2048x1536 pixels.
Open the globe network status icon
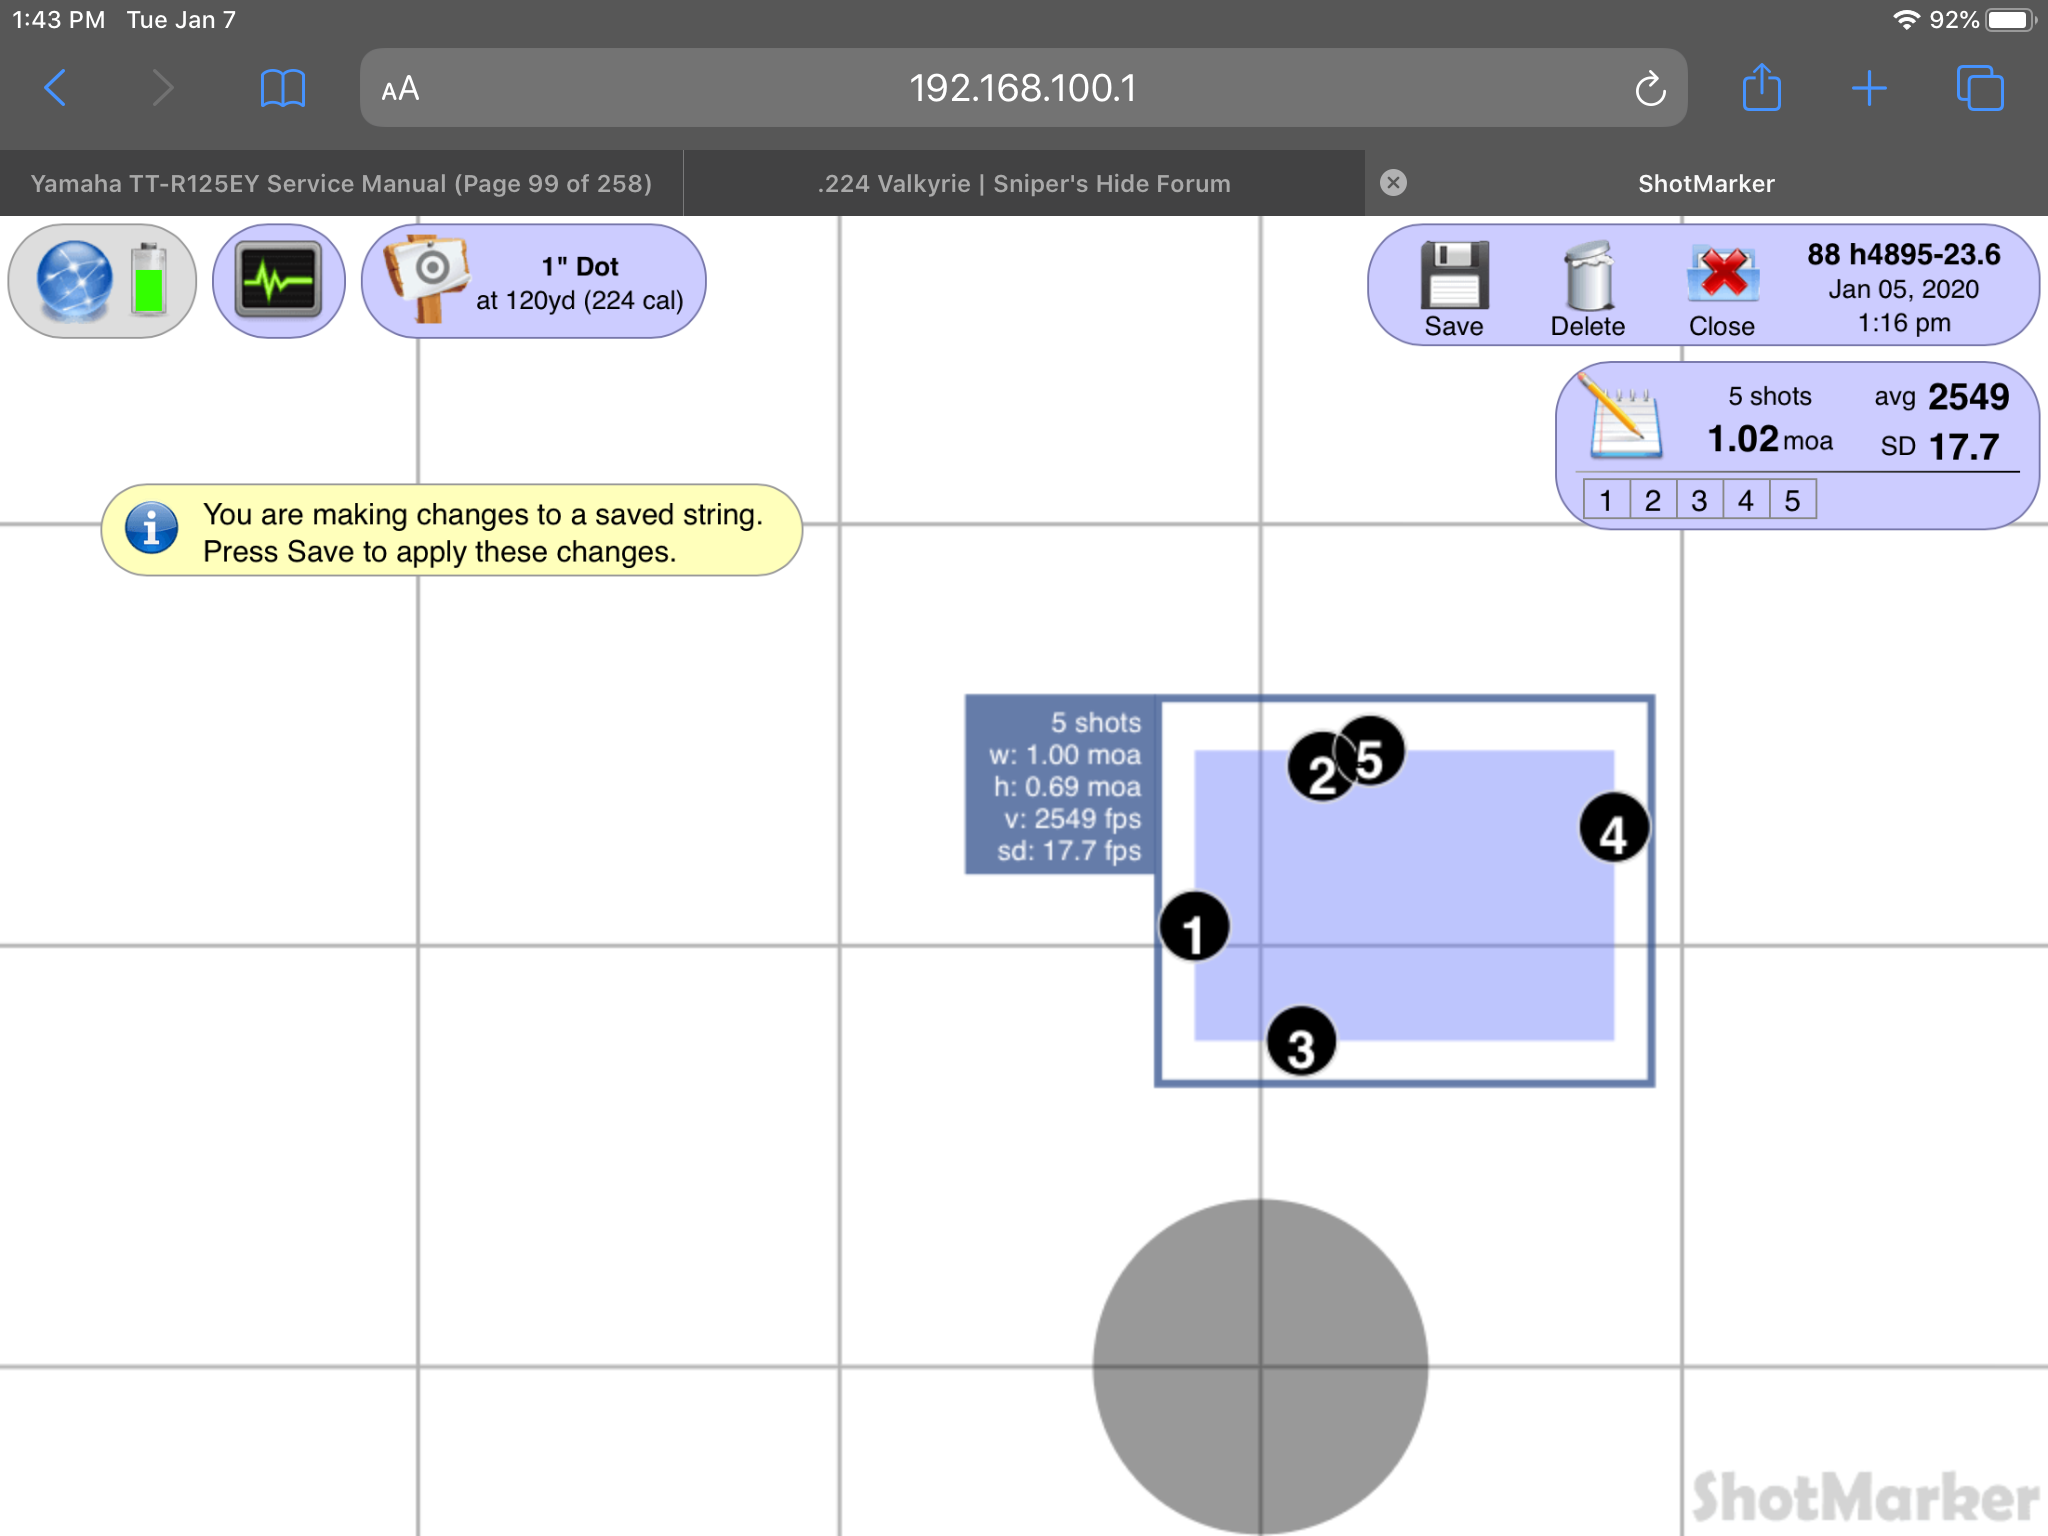76,281
